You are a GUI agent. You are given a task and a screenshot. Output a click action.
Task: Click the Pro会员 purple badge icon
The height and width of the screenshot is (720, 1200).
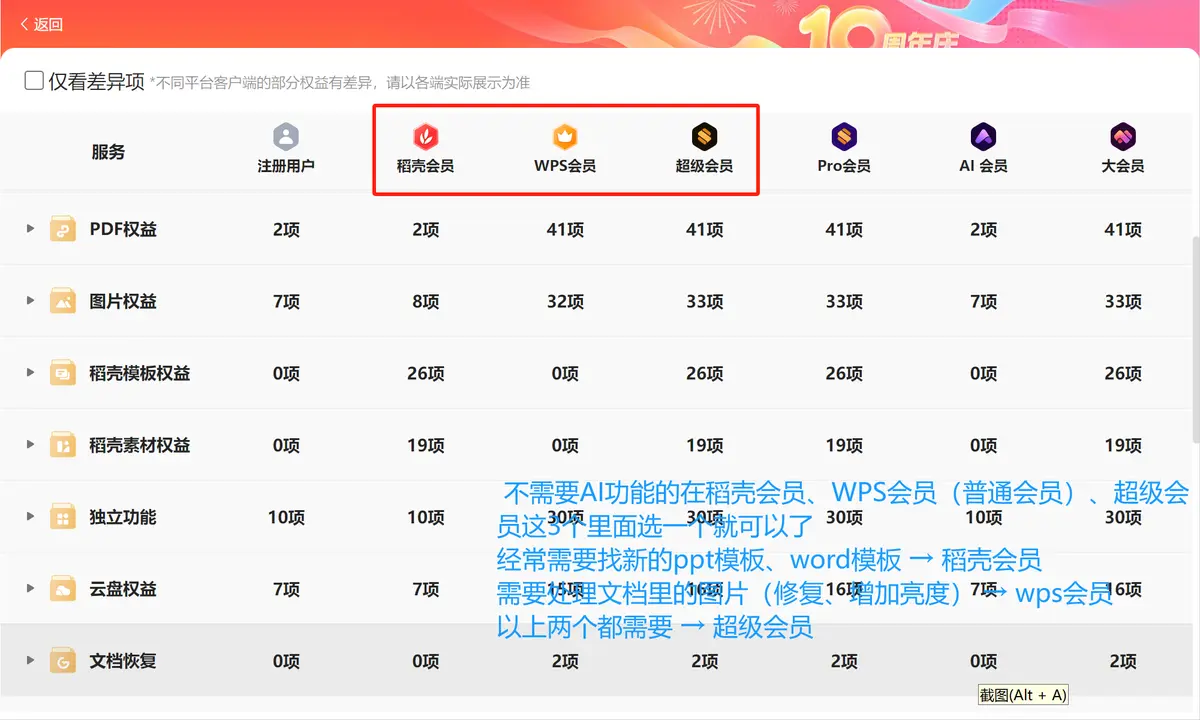tap(844, 137)
